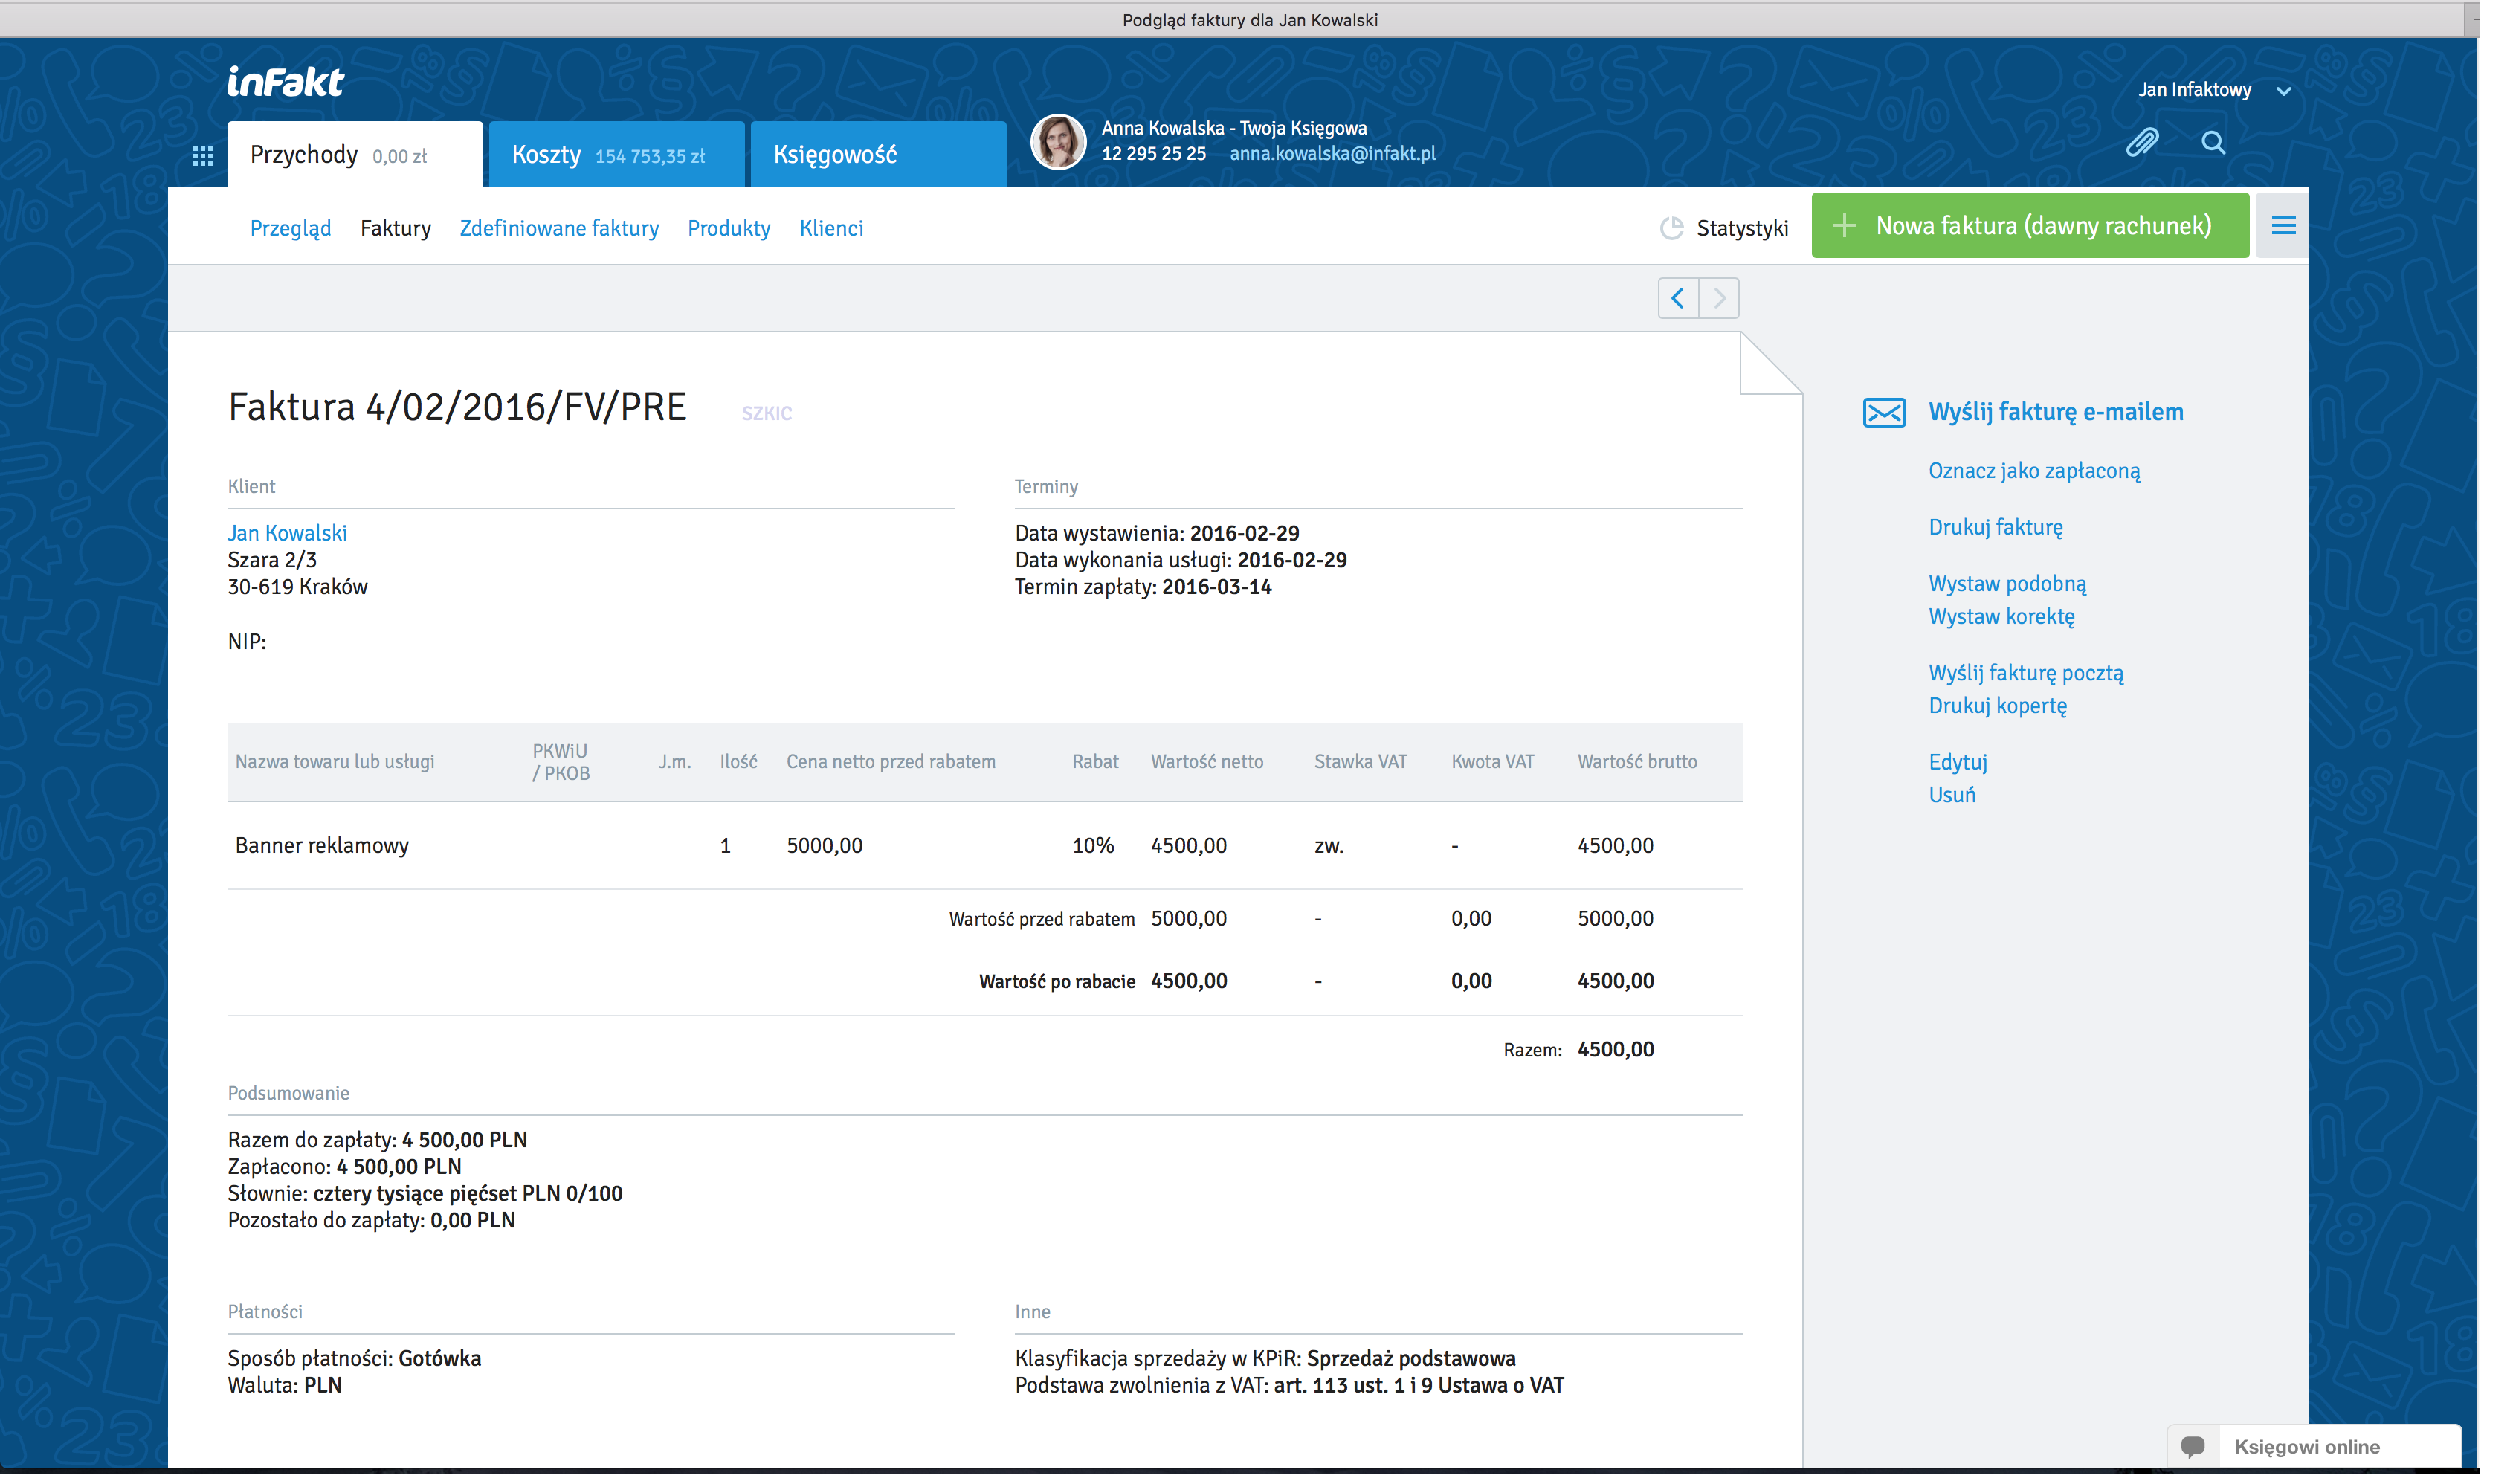Click Anna Kowalska - Twoja Księgowa name
The height and width of the screenshot is (1484, 2513).
tap(1233, 128)
